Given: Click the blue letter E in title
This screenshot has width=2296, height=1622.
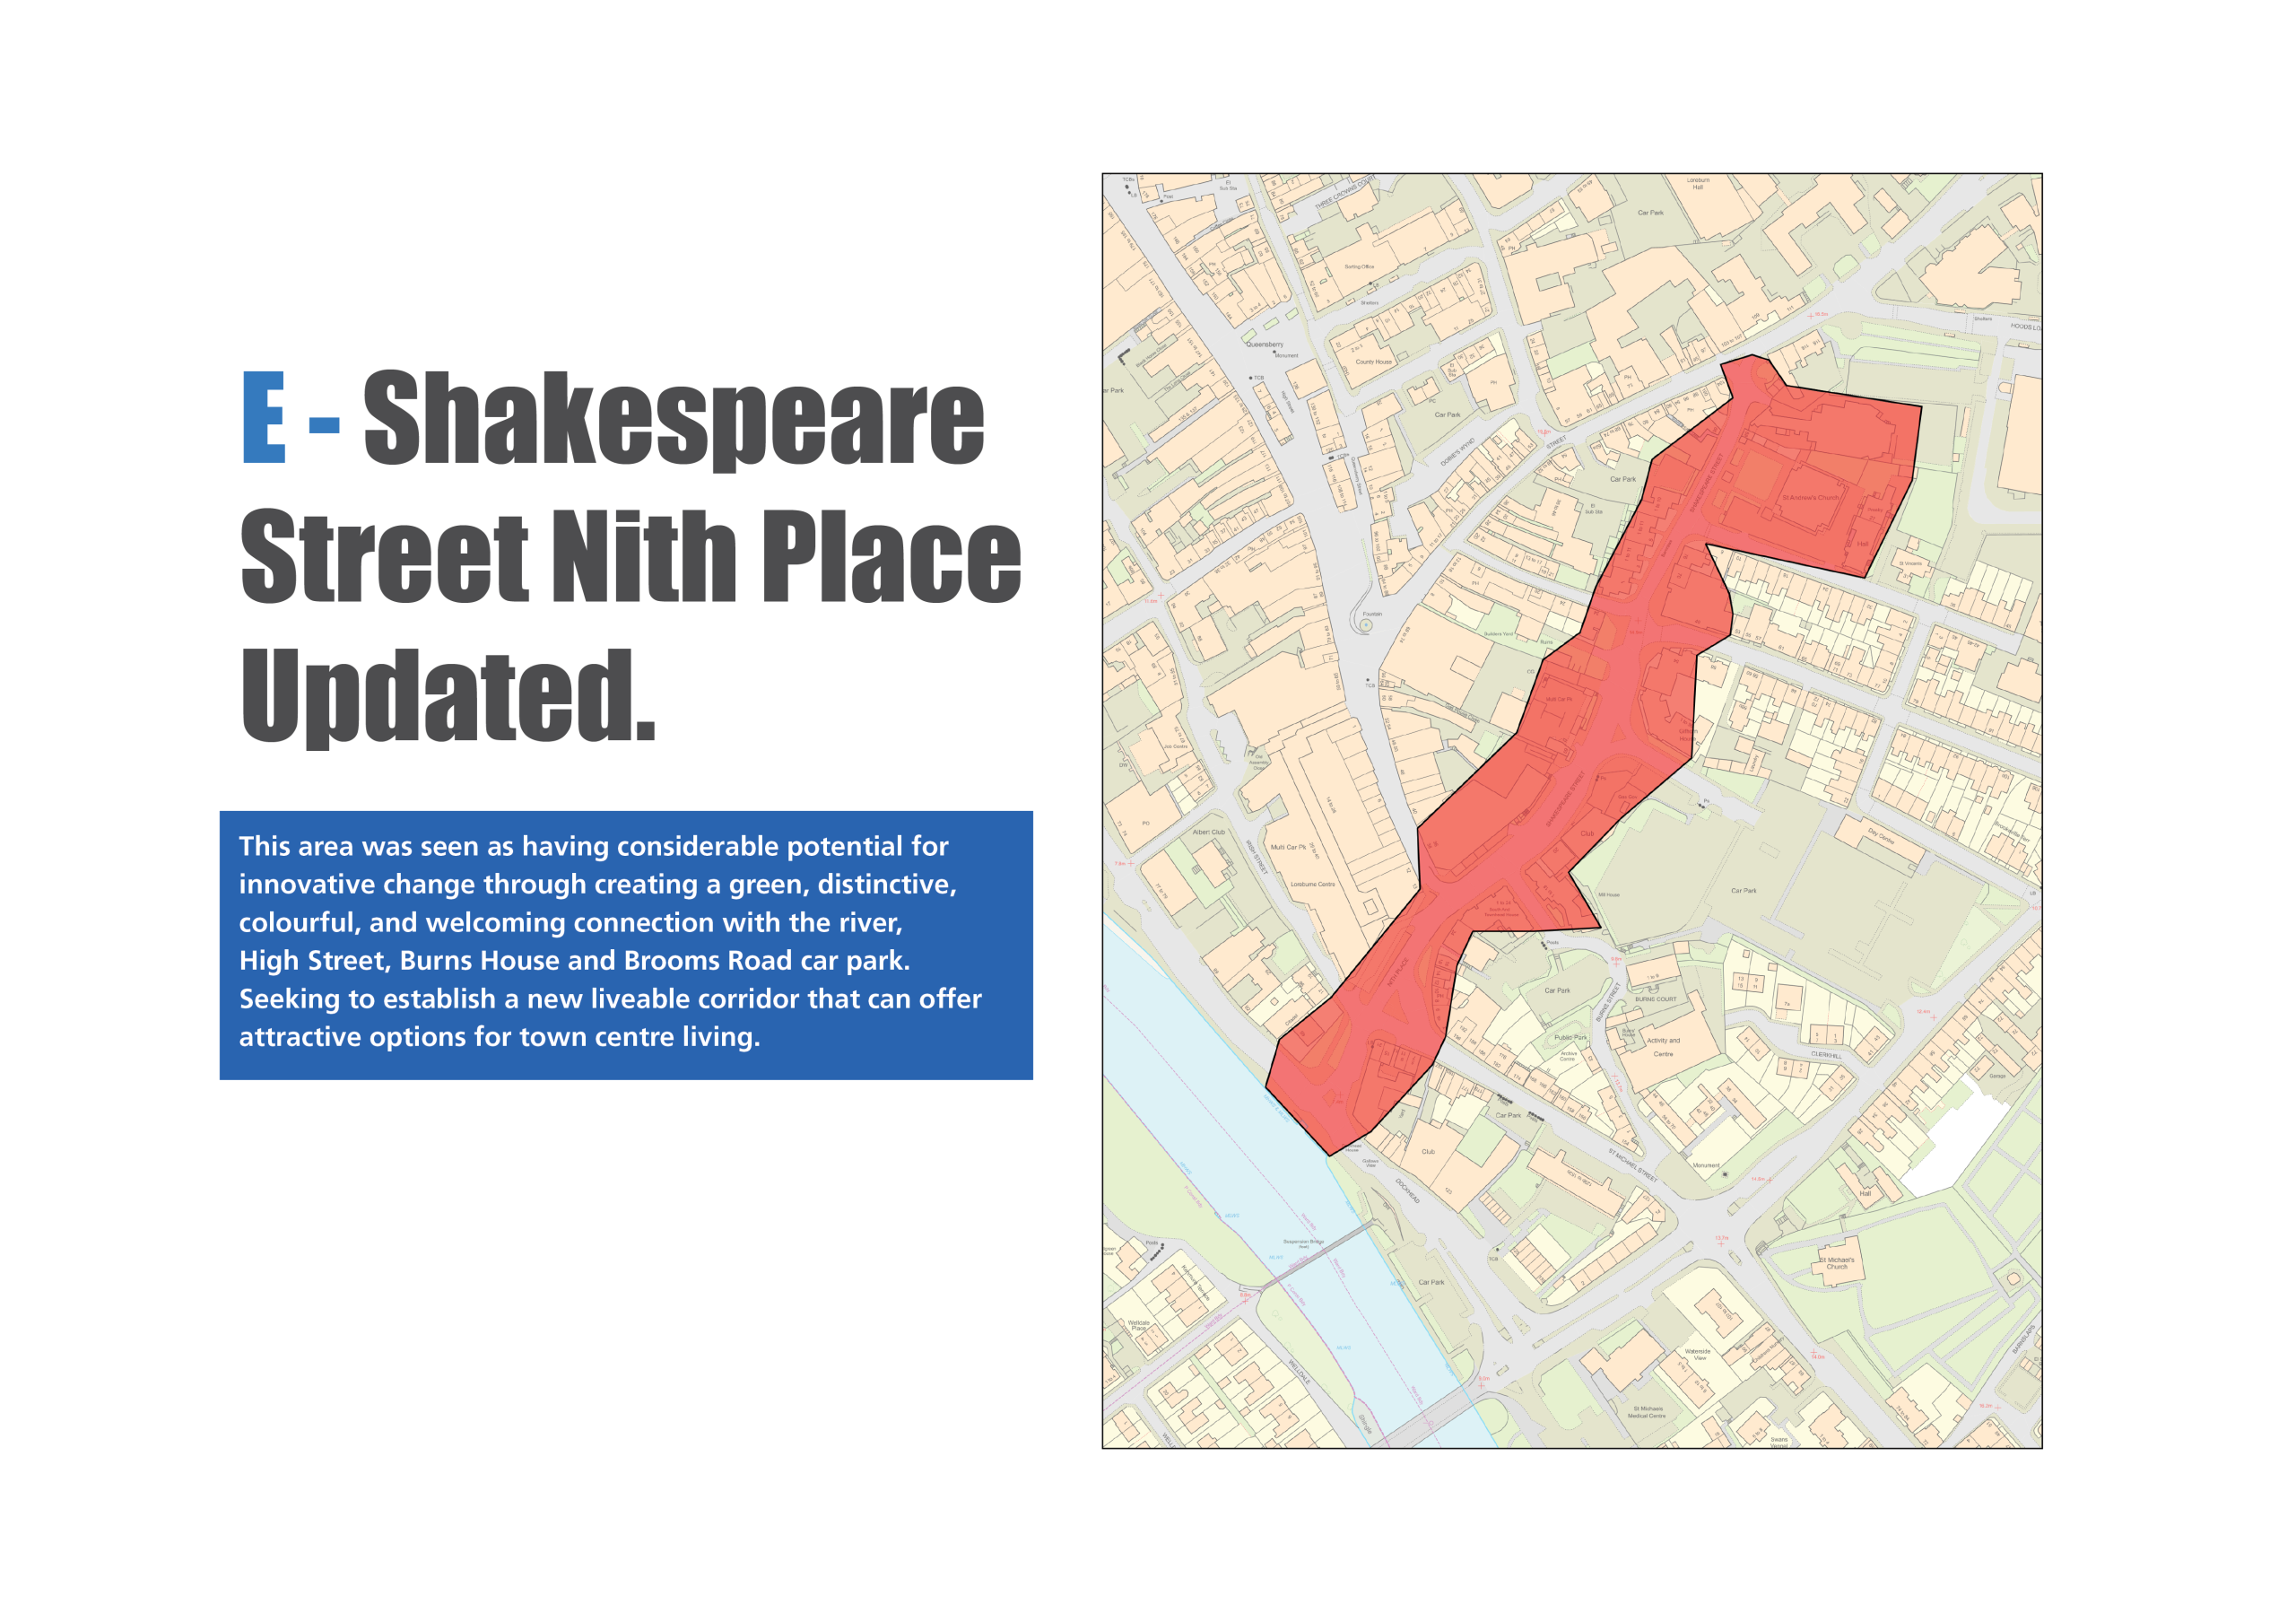Looking at the screenshot, I should [264, 417].
